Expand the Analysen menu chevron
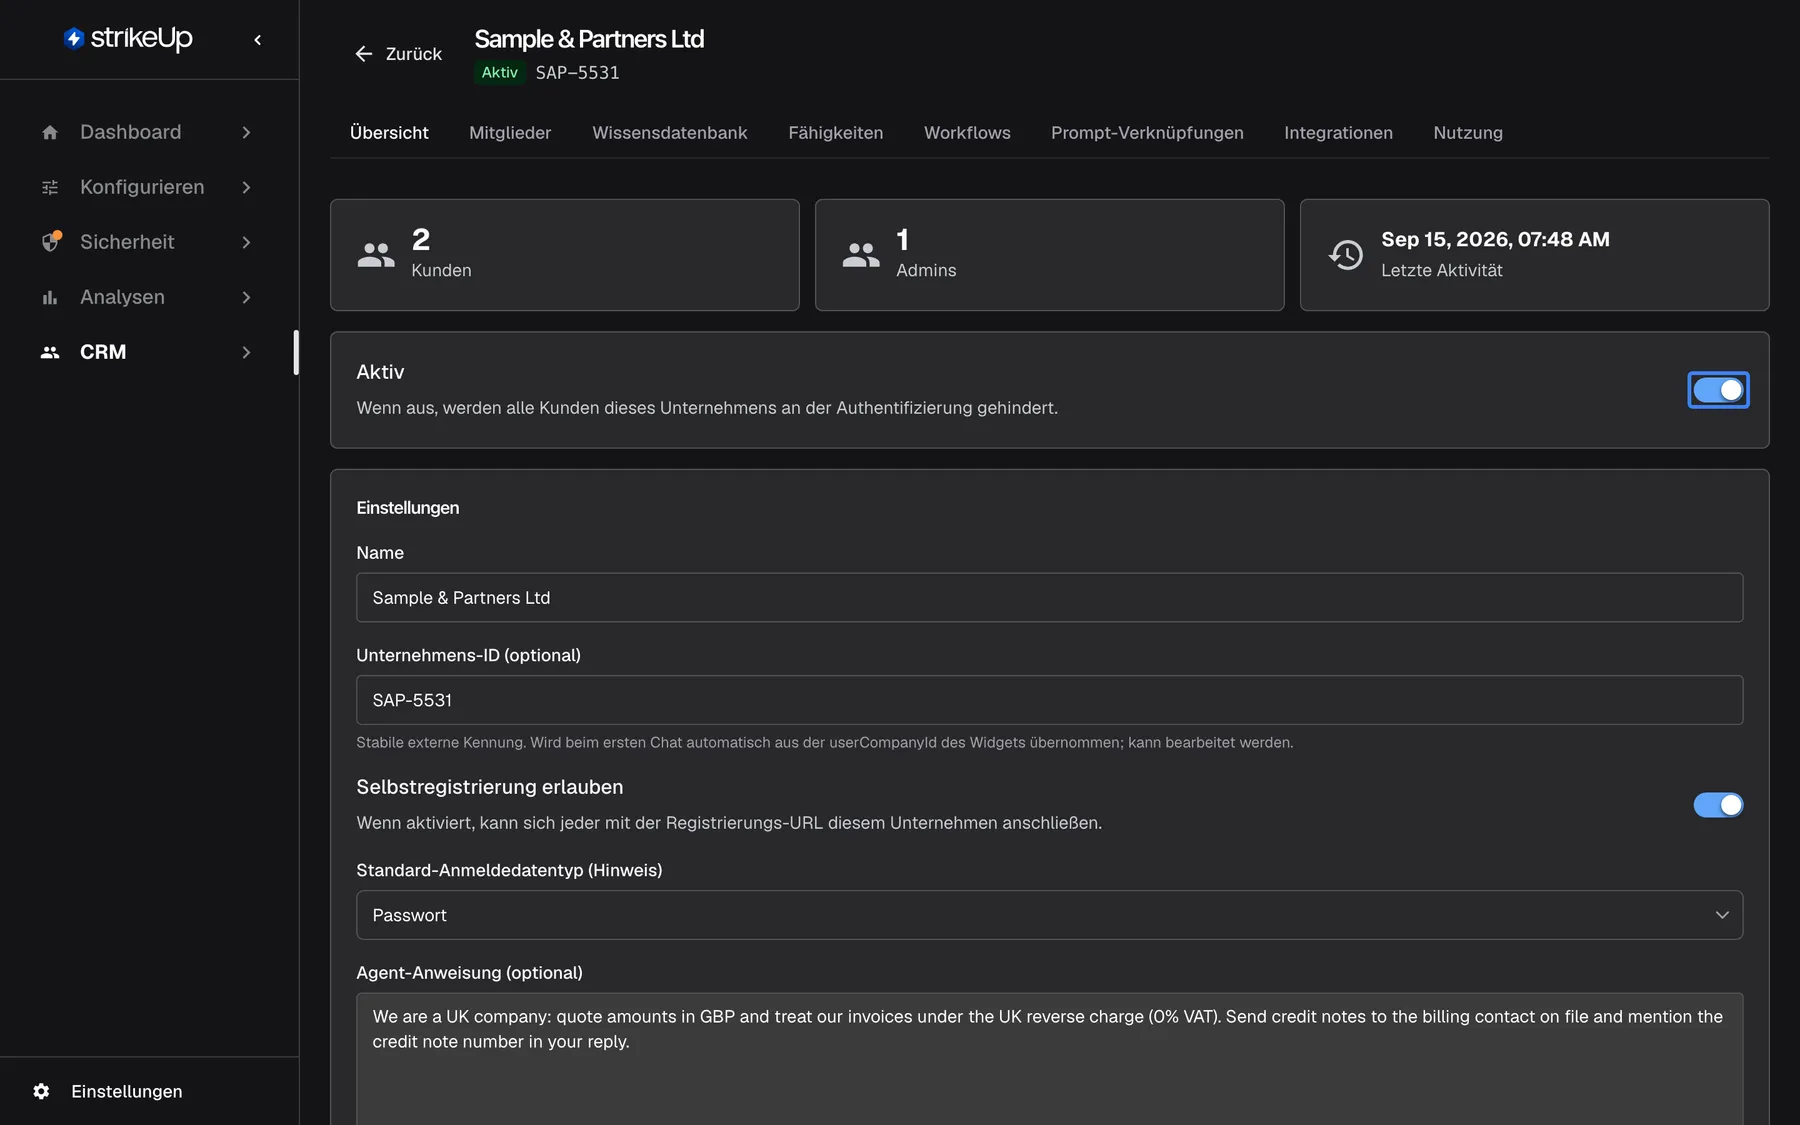The width and height of the screenshot is (1800, 1125). pyautogui.click(x=246, y=297)
